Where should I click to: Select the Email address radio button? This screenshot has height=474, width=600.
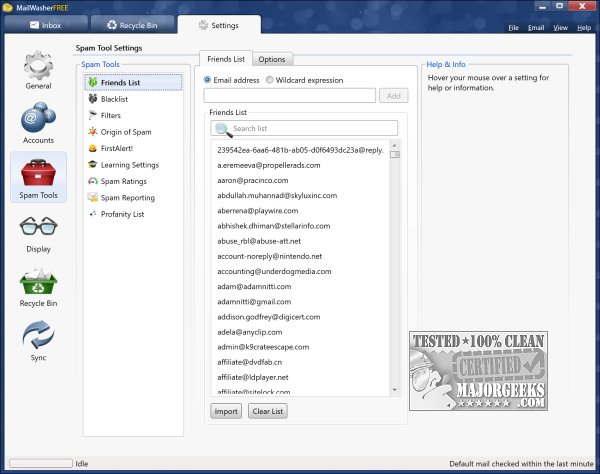(x=207, y=80)
